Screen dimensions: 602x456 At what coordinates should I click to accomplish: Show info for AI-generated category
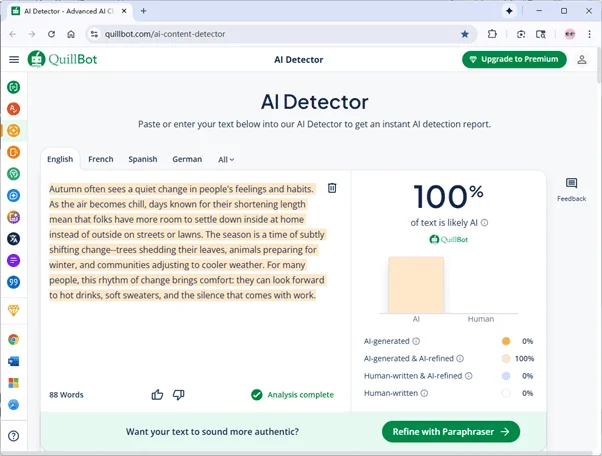tap(416, 341)
